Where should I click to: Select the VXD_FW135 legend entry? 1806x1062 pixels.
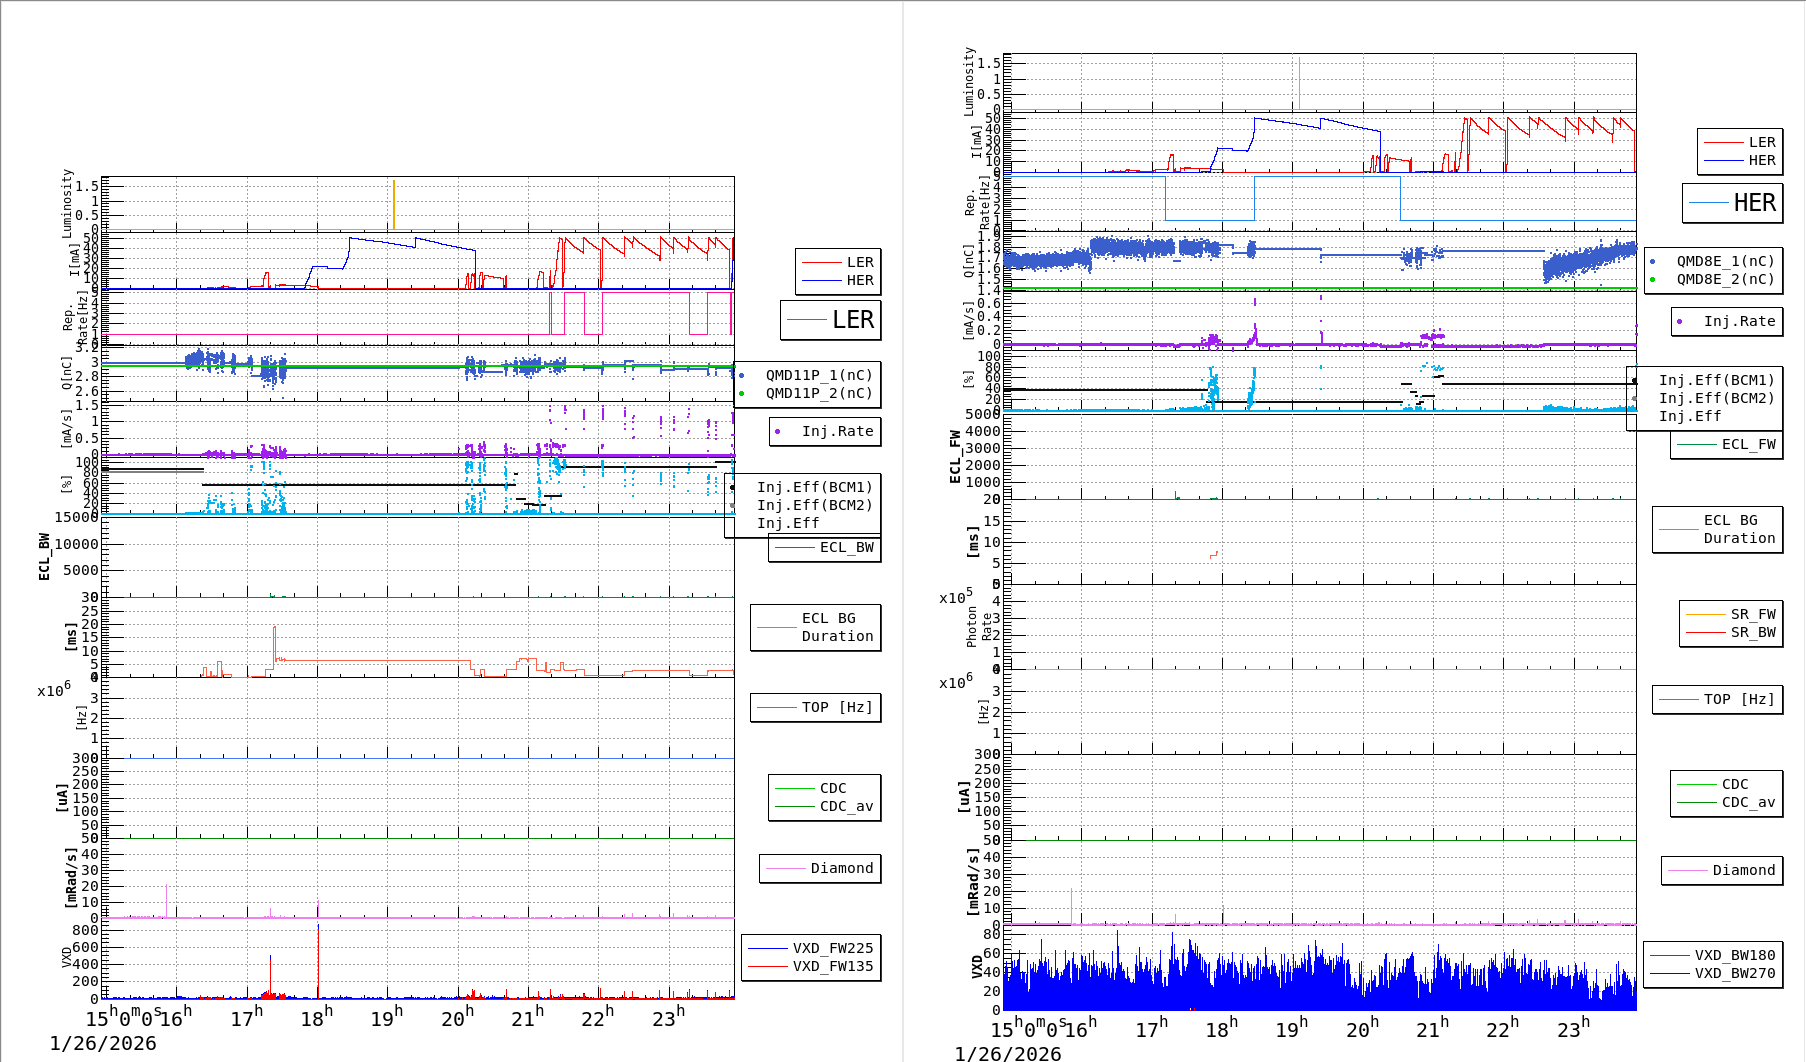(x=832, y=966)
